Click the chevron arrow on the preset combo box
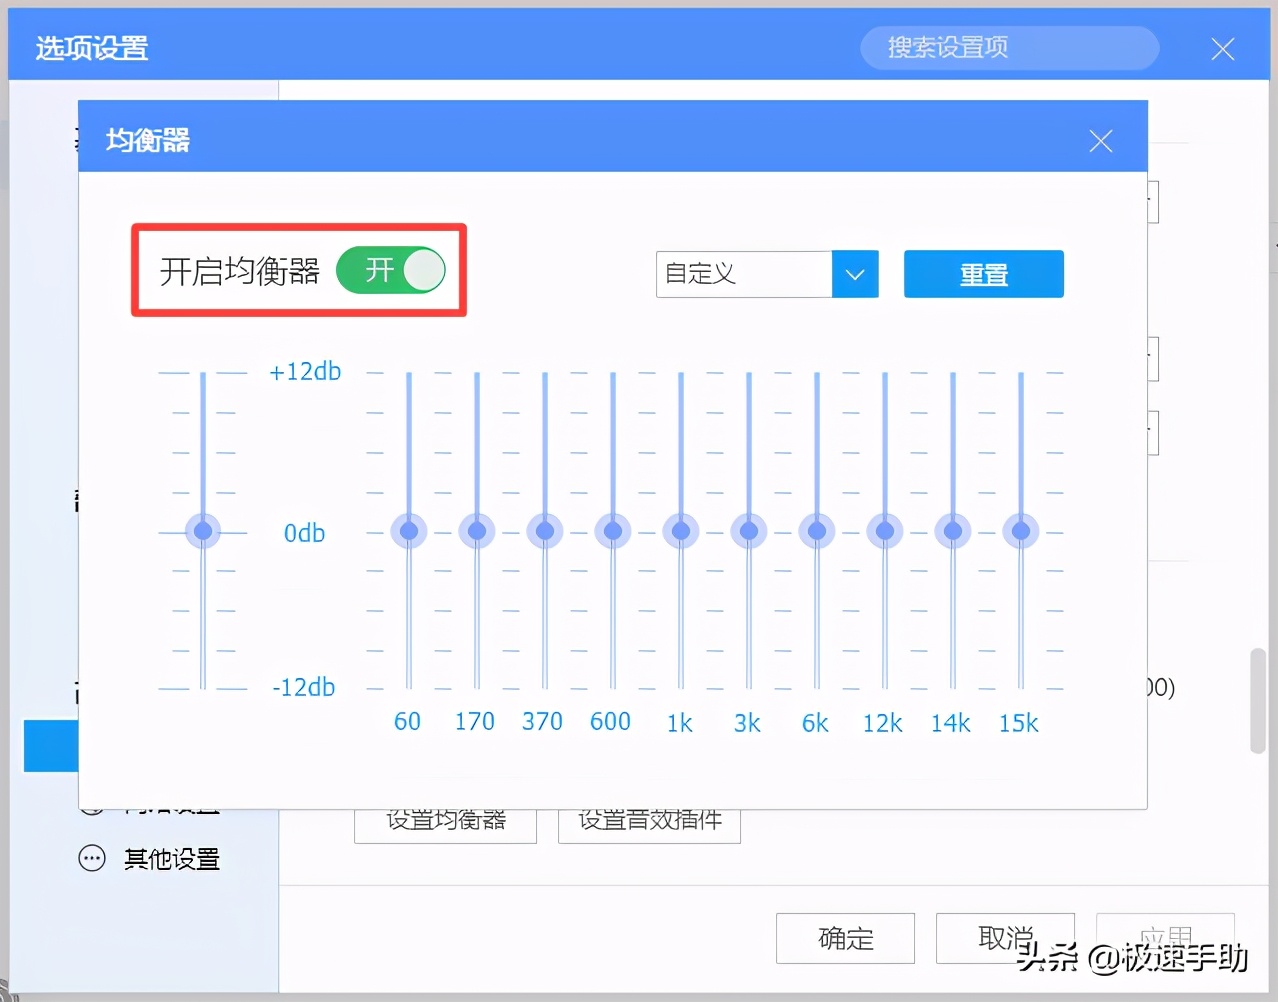The width and height of the screenshot is (1278, 1002). (854, 274)
